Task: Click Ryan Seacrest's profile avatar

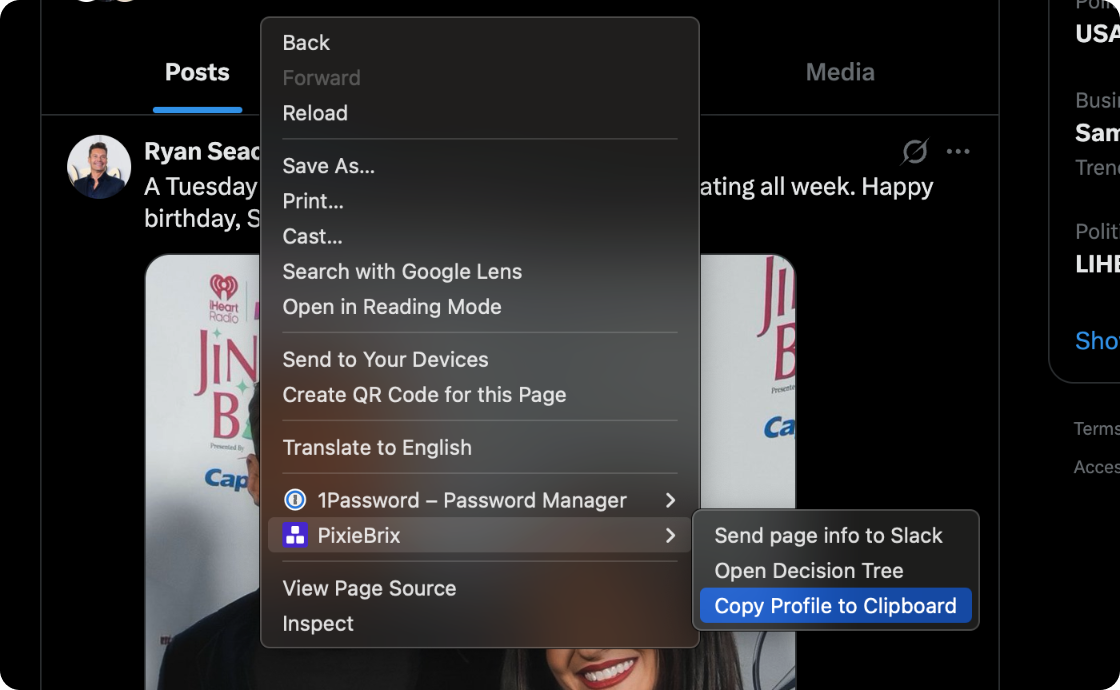Action: point(99,167)
